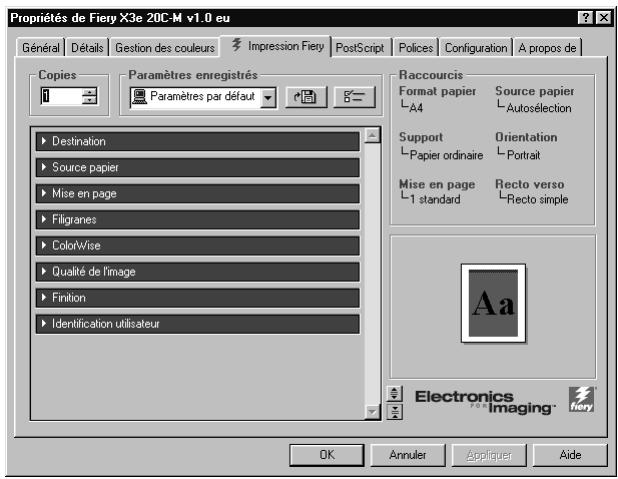Viewport: 618px width, 479px height.
Task: Click the Appliquer button
Action: coord(489,455)
